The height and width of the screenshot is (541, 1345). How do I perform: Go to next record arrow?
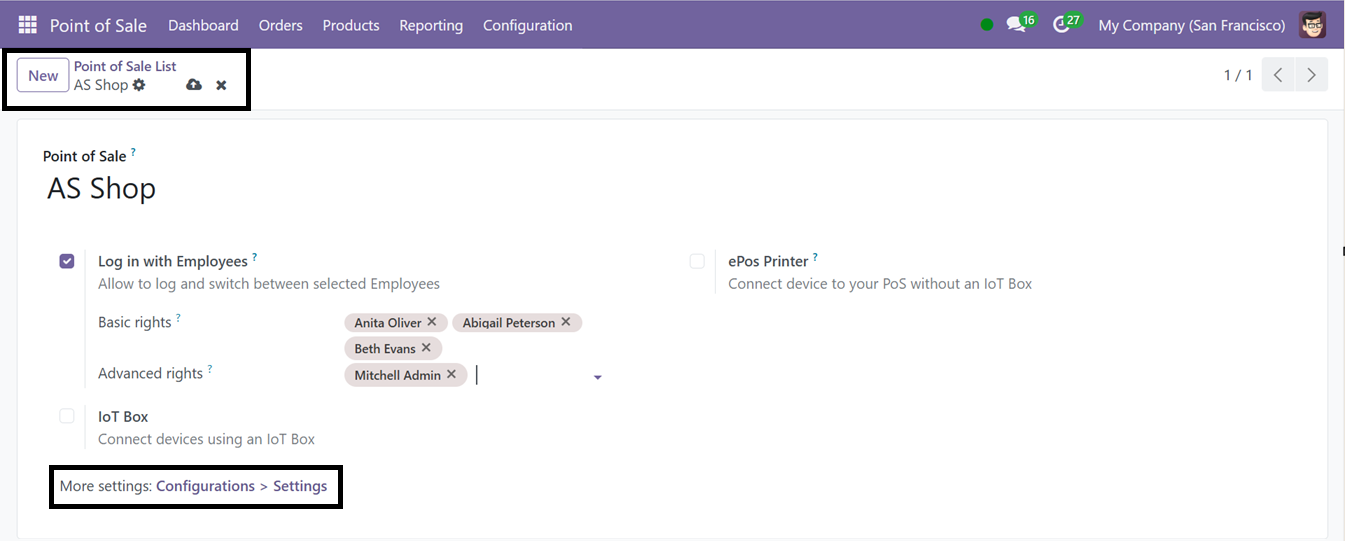click(x=1311, y=75)
